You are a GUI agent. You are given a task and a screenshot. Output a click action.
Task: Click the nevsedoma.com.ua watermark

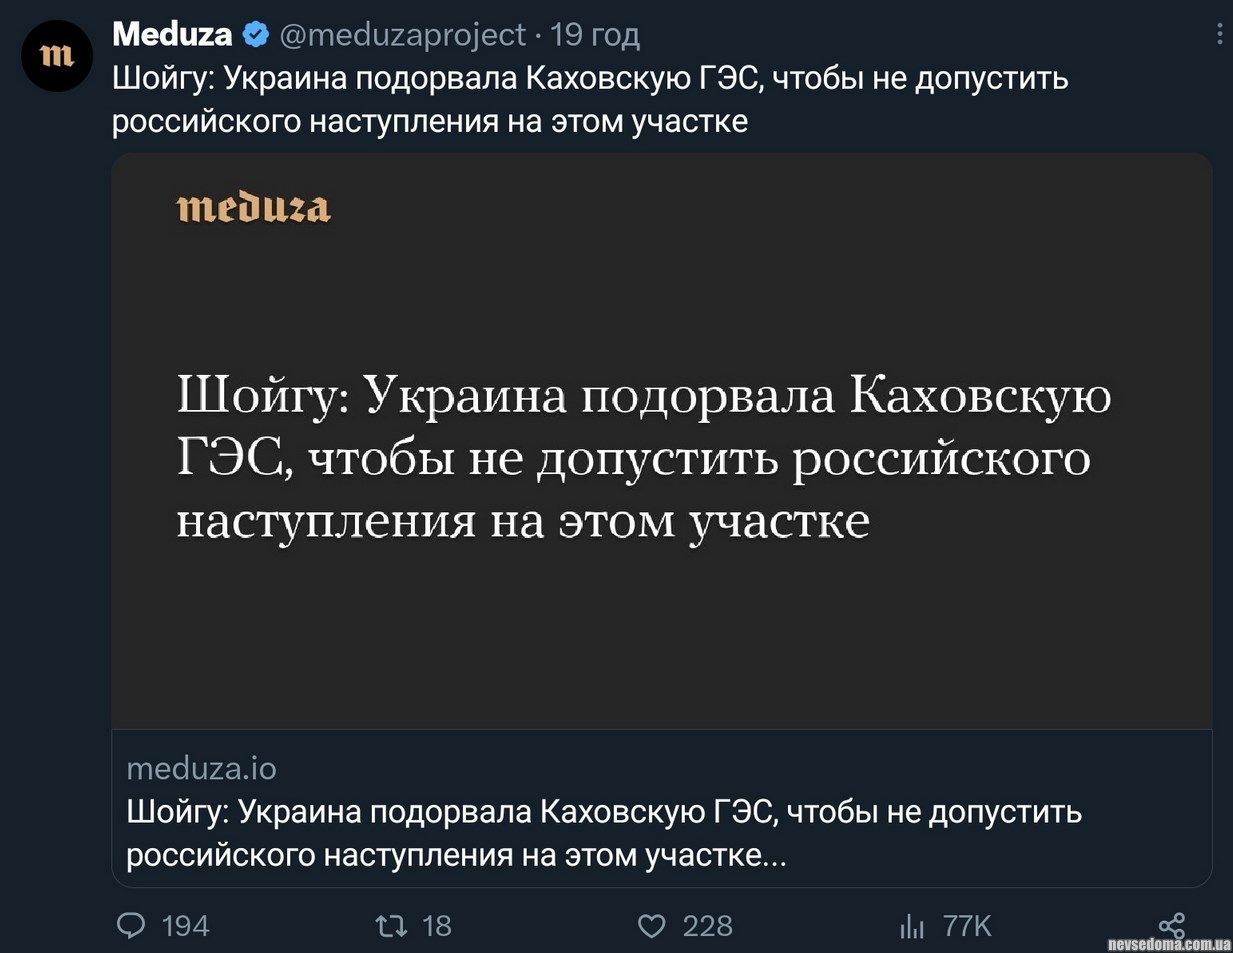(x=1169, y=944)
